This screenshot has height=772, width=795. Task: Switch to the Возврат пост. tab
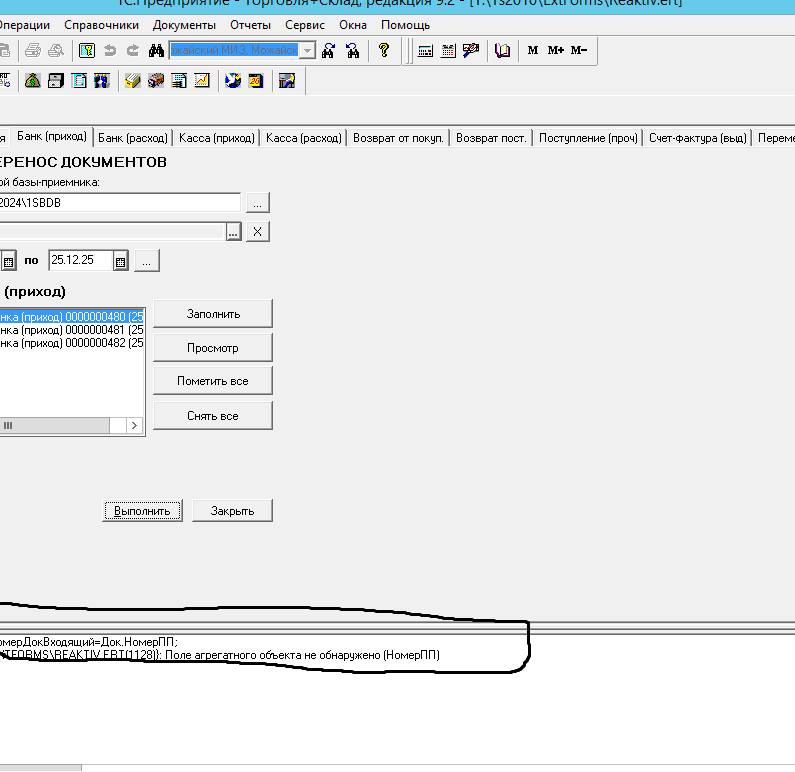pyautogui.click(x=491, y=138)
